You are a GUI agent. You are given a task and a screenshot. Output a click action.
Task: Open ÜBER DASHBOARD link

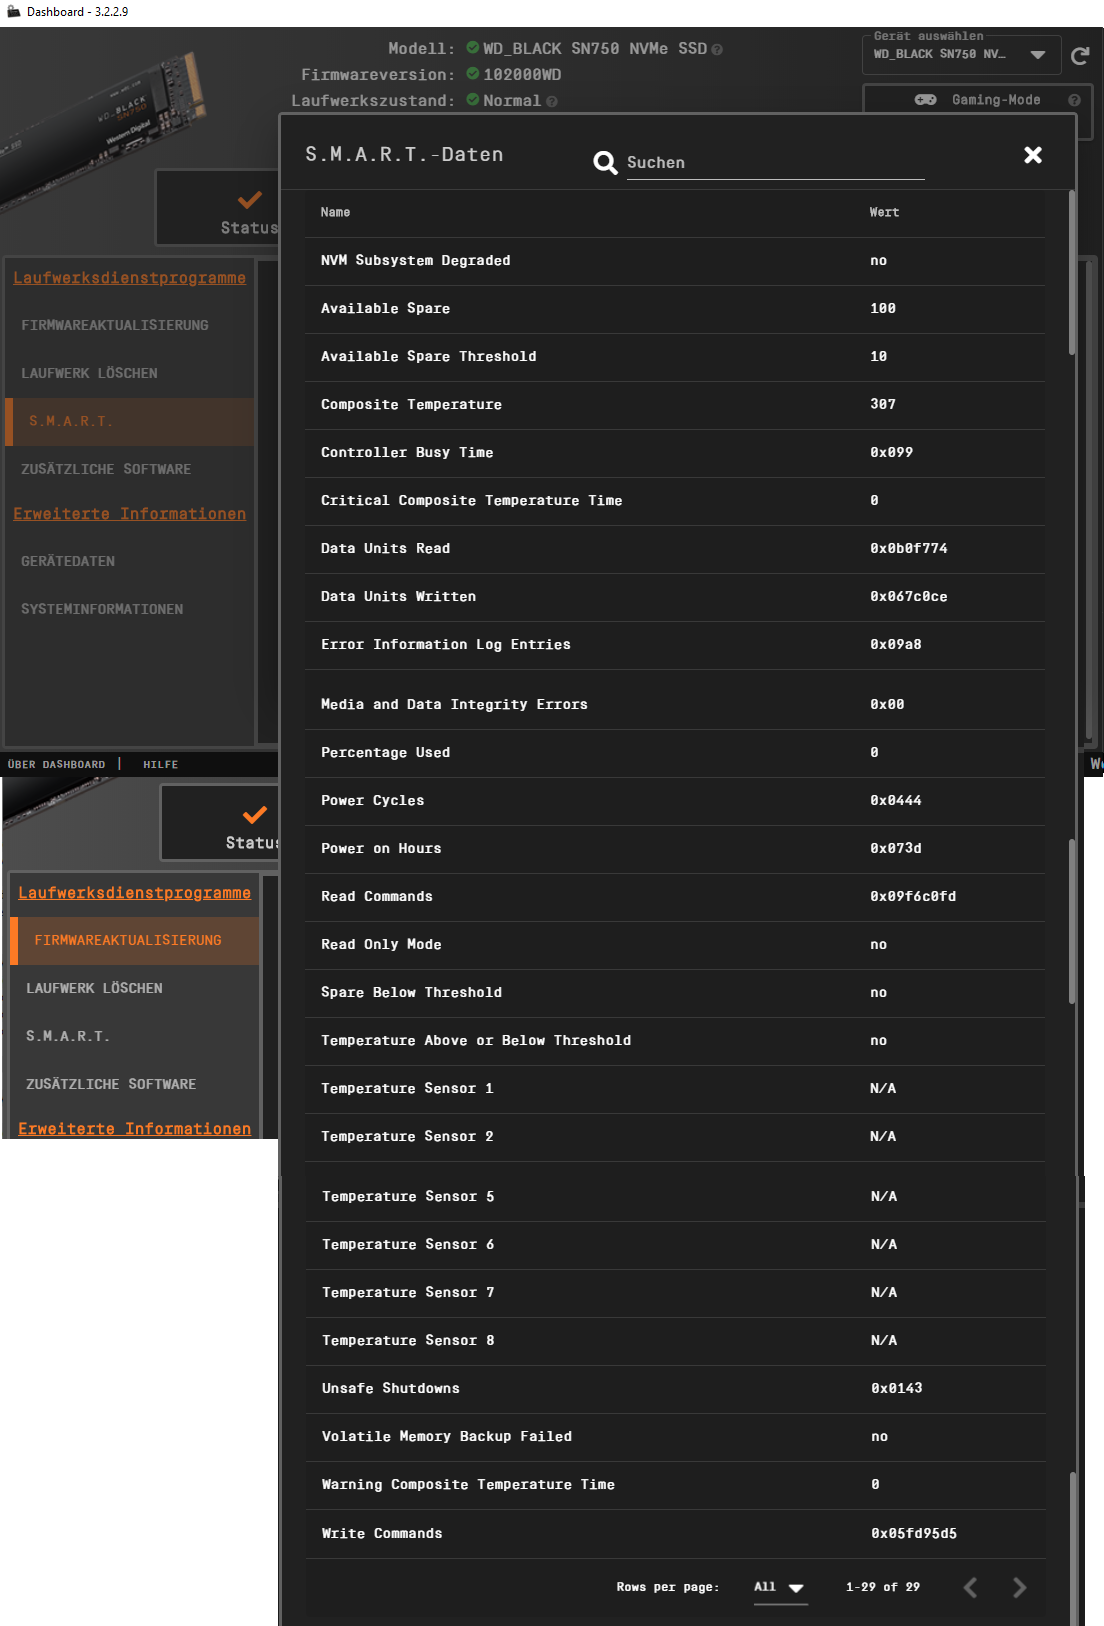click(x=56, y=764)
